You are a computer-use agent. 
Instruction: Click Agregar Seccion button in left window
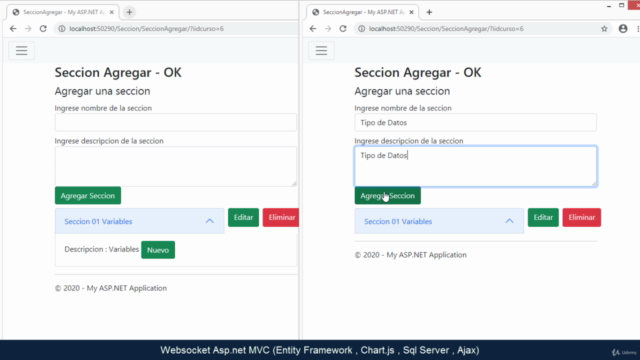[x=88, y=196]
